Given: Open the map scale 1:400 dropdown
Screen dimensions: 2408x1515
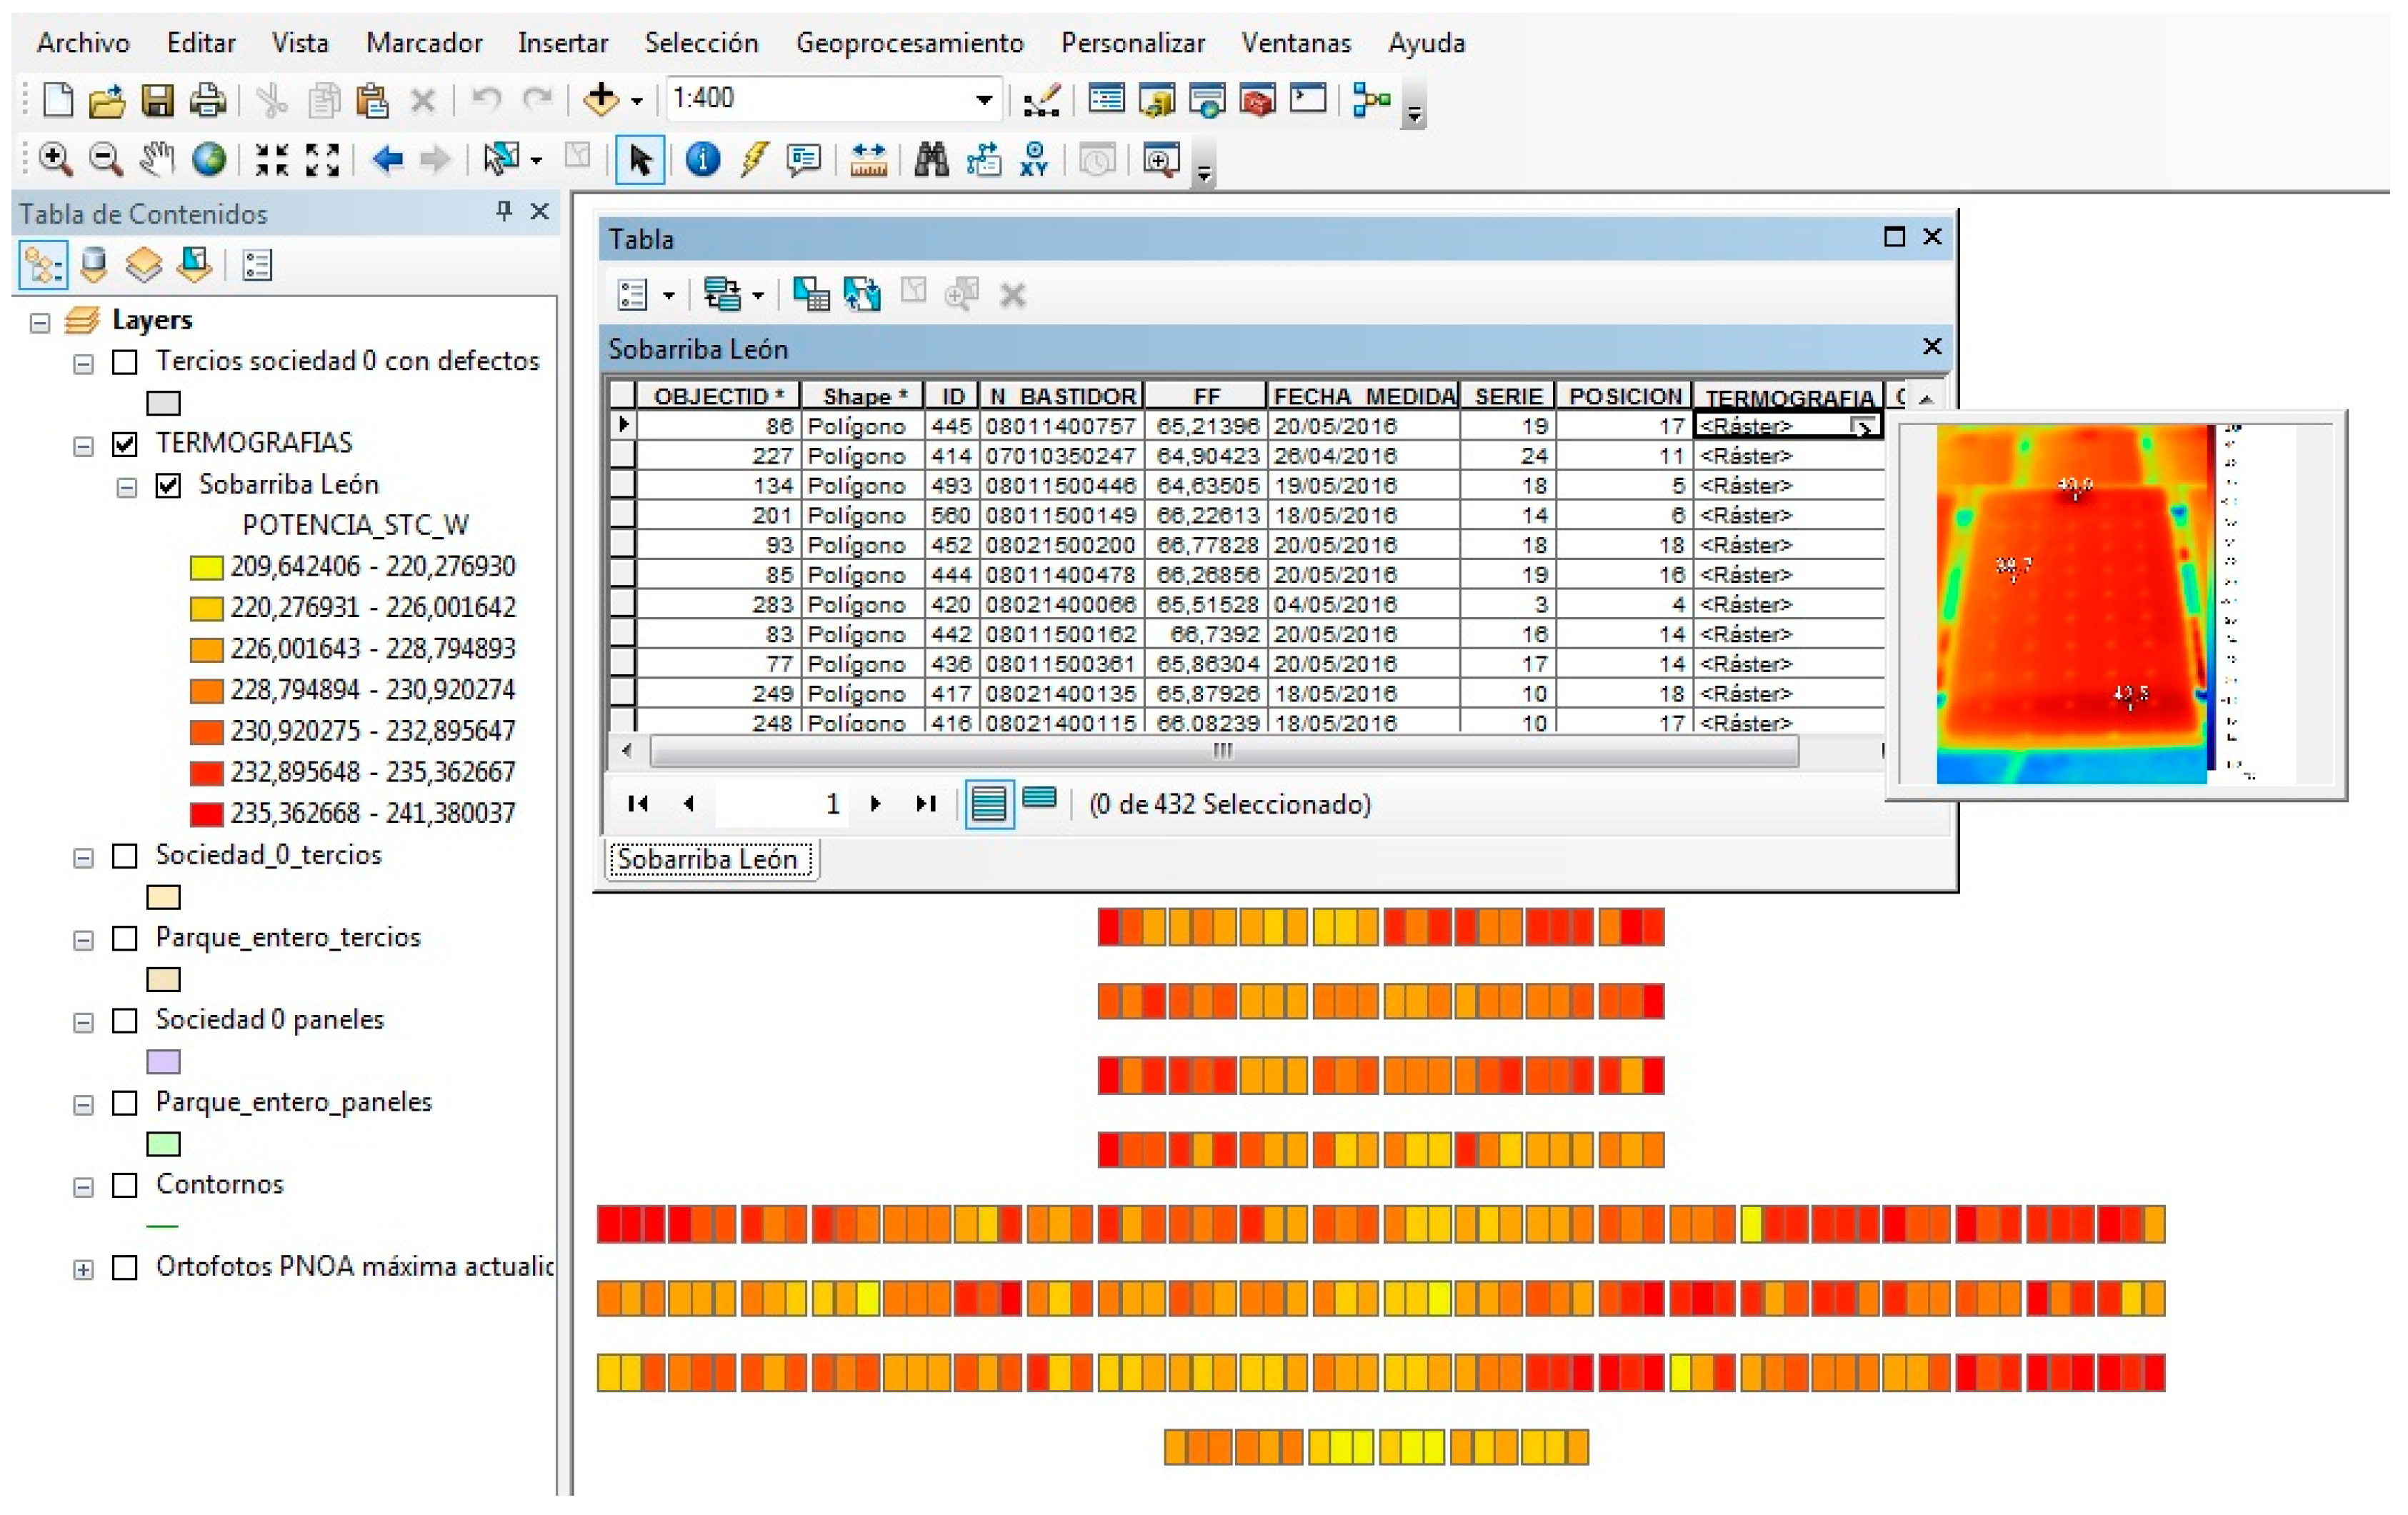Looking at the screenshot, I should pos(984,99).
